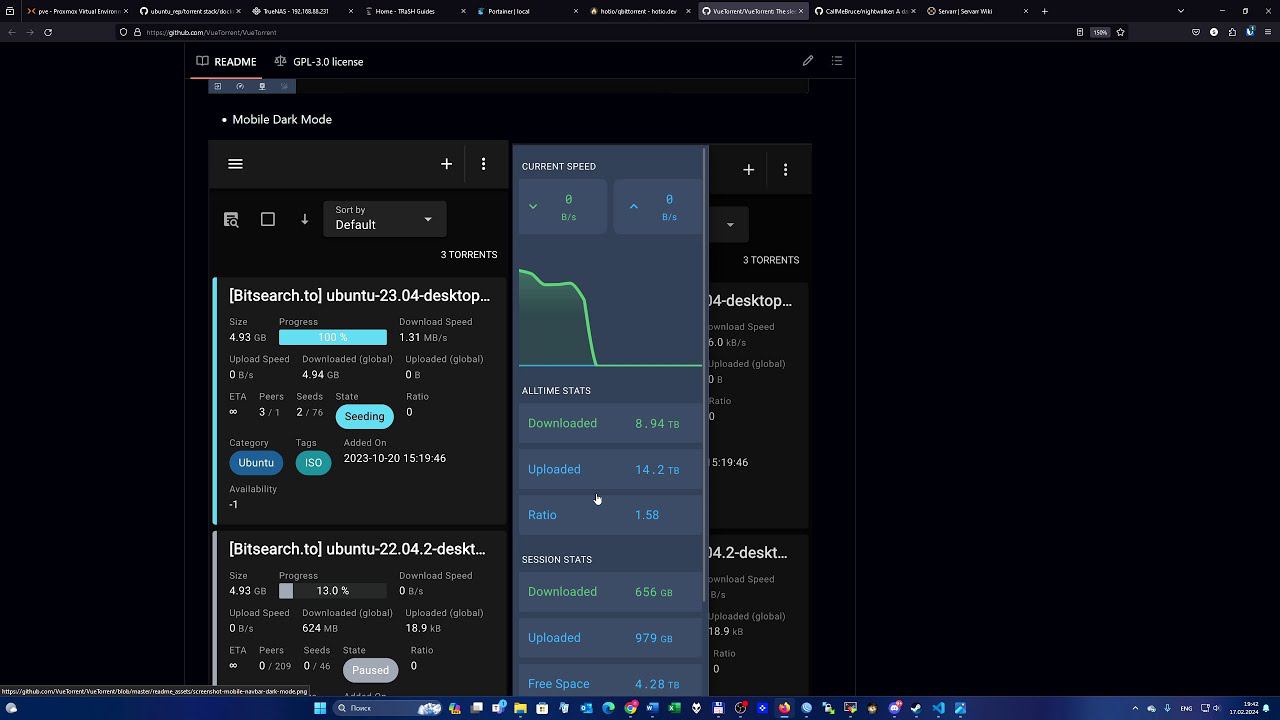Close the VueTorrent browser tab
This screenshot has height=720, width=1280.
coord(801,11)
